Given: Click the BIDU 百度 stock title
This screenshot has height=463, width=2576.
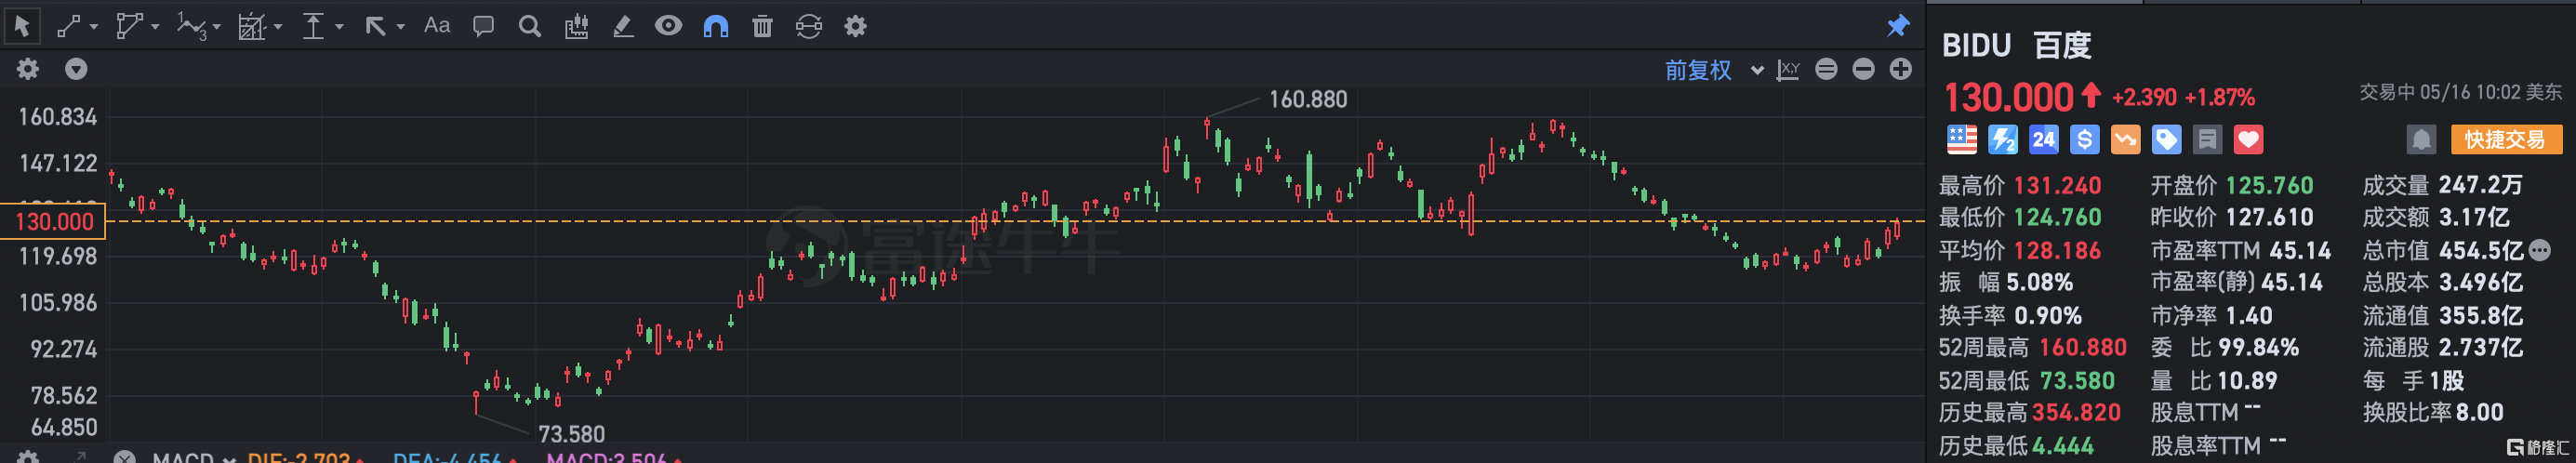Looking at the screenshot, I should click(2016, 46).
